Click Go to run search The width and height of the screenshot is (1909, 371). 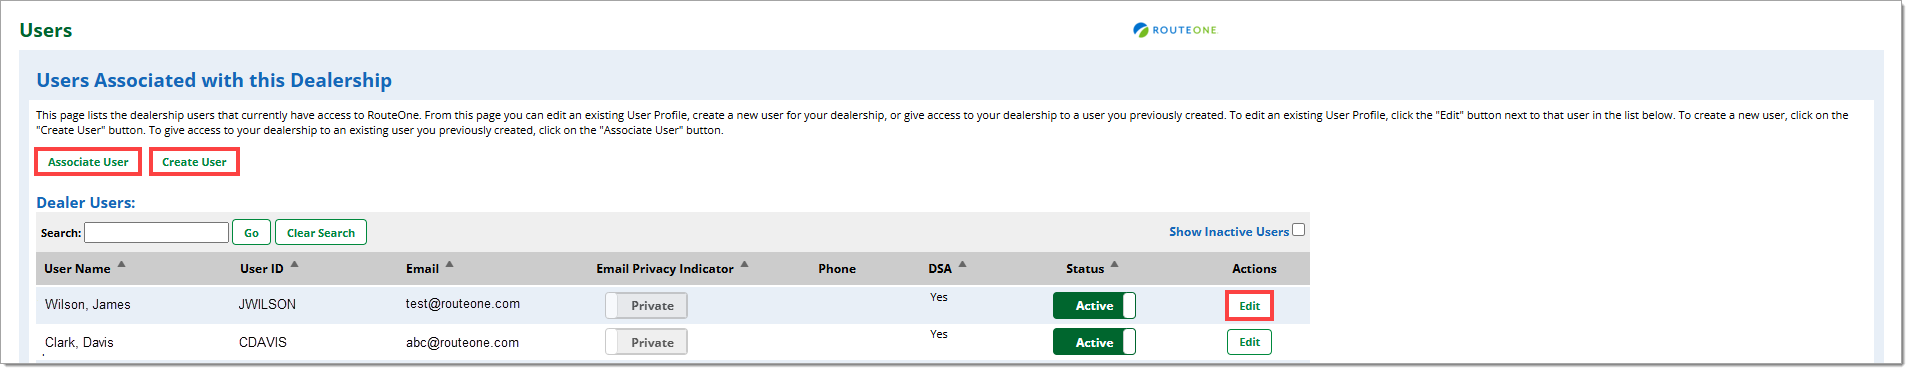pyautogui.click(x=251, y=232)
